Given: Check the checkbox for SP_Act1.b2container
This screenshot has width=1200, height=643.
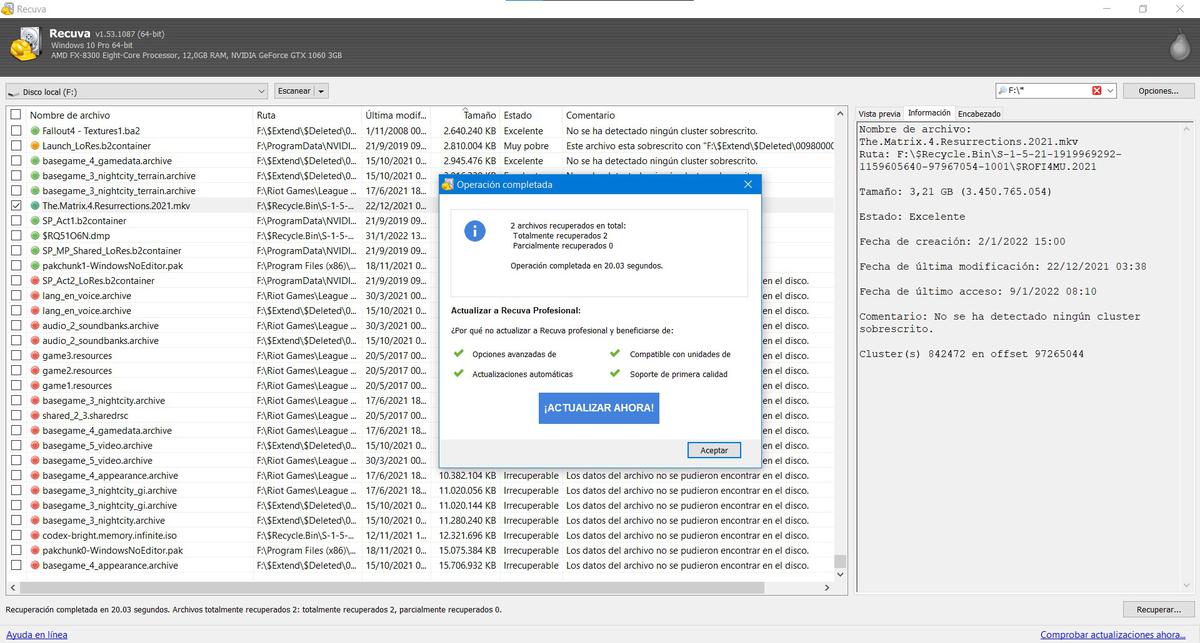Looking at the screenshot, I should point(16,220).
